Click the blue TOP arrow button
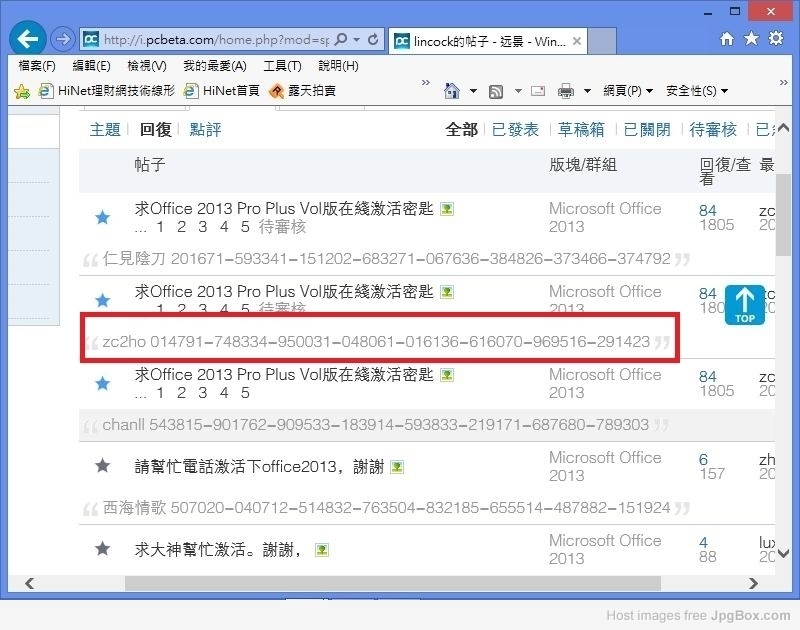Viewport: 800px width, 630px height. pyautogui.click(x=745, y=304)
